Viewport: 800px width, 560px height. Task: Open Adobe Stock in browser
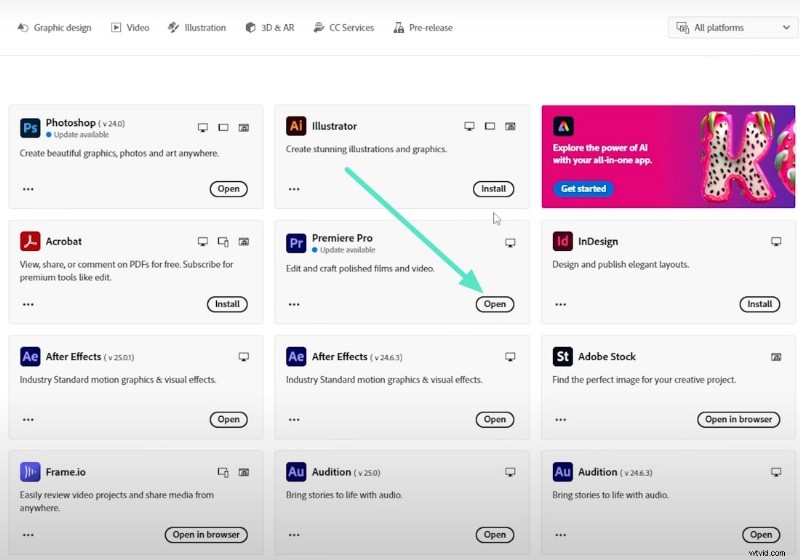point(738,419)
